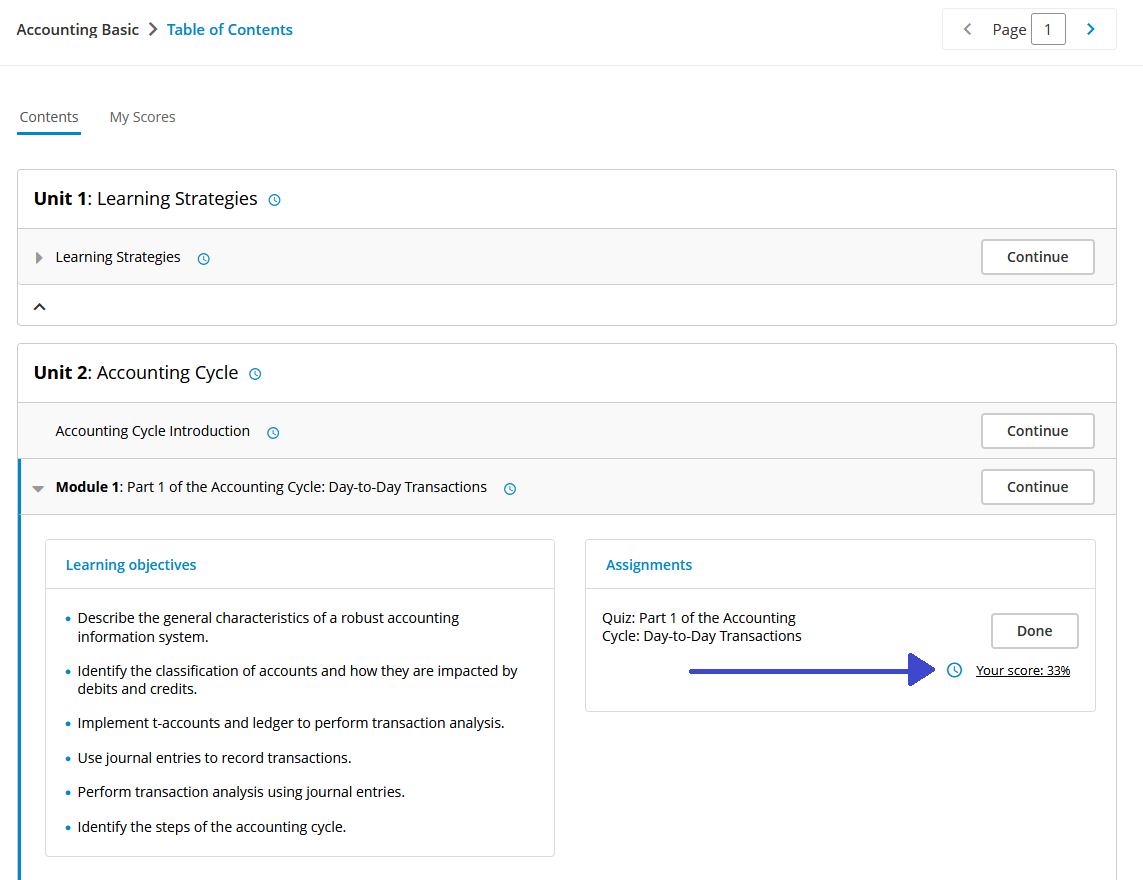
Task: Click clock icon next to Unit 1 heading
Action: (275, 200)
